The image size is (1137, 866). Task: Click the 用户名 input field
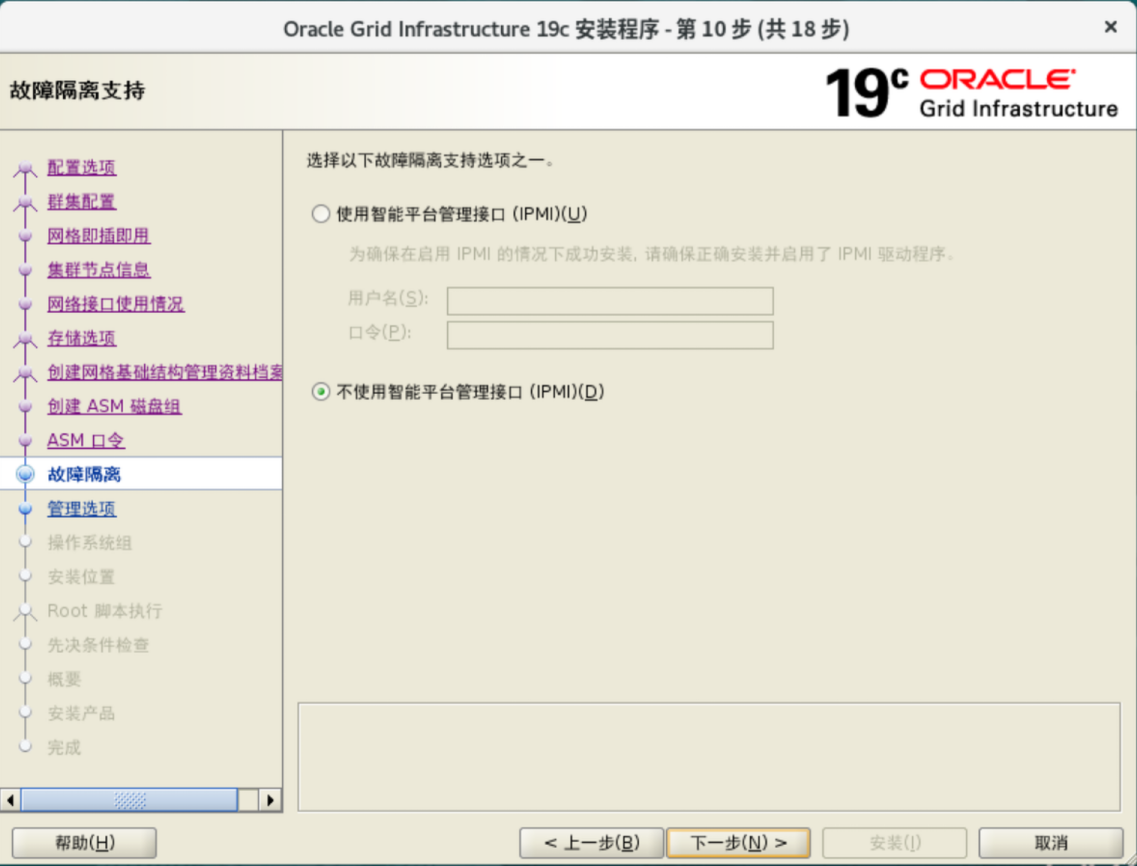point(609,301)
